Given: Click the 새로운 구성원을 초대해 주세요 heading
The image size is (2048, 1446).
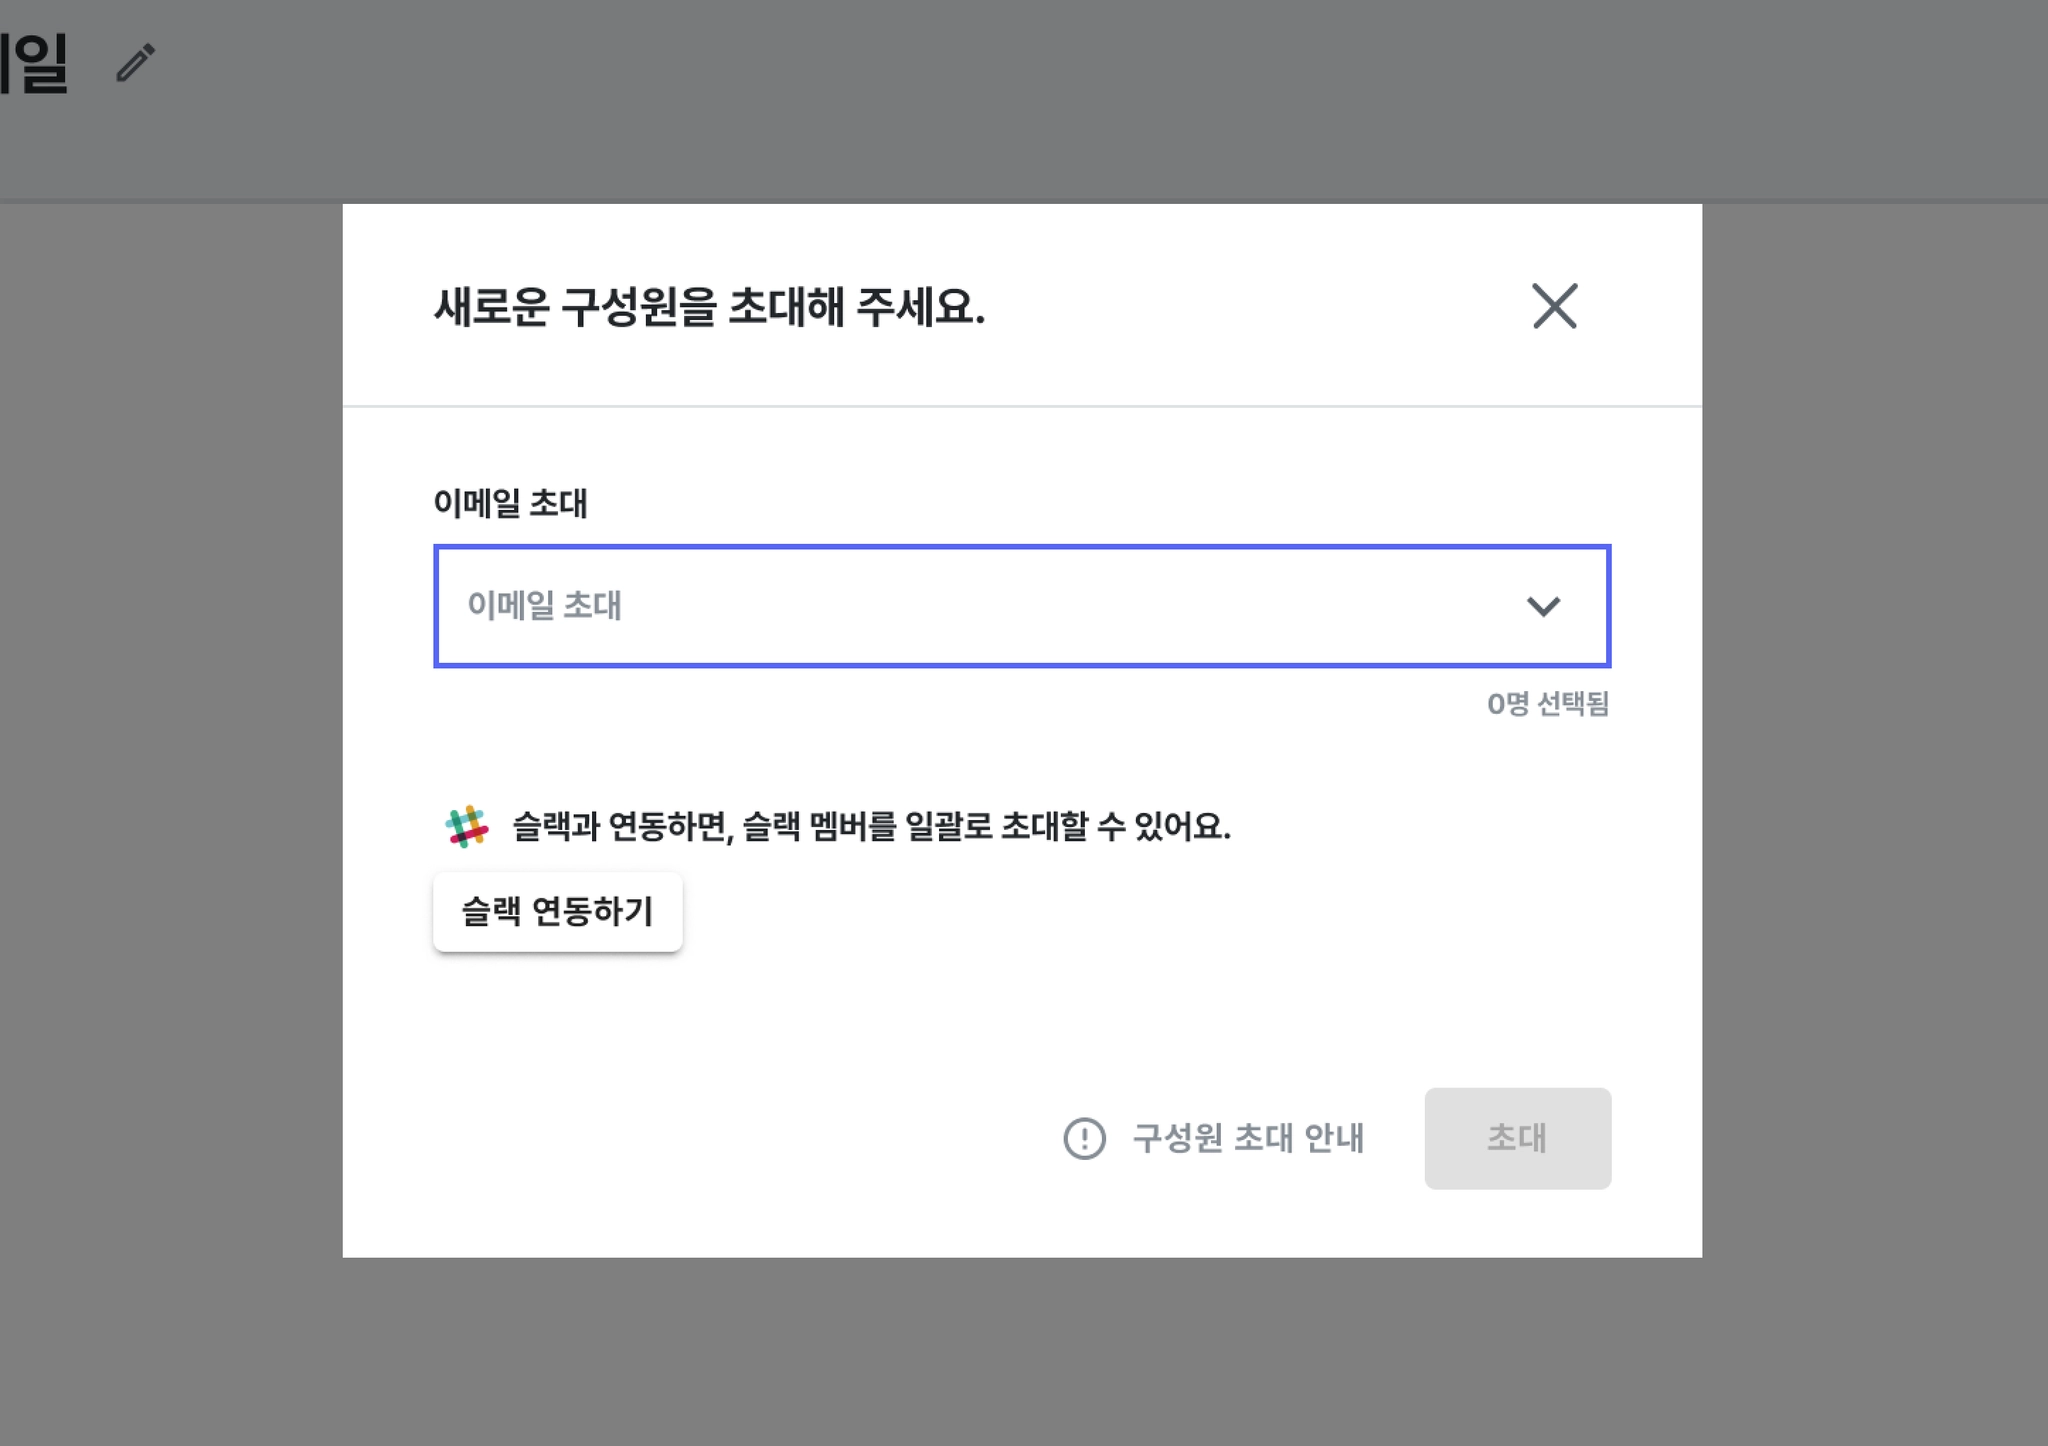Looking at the screenshot, I should click(709, 307).
